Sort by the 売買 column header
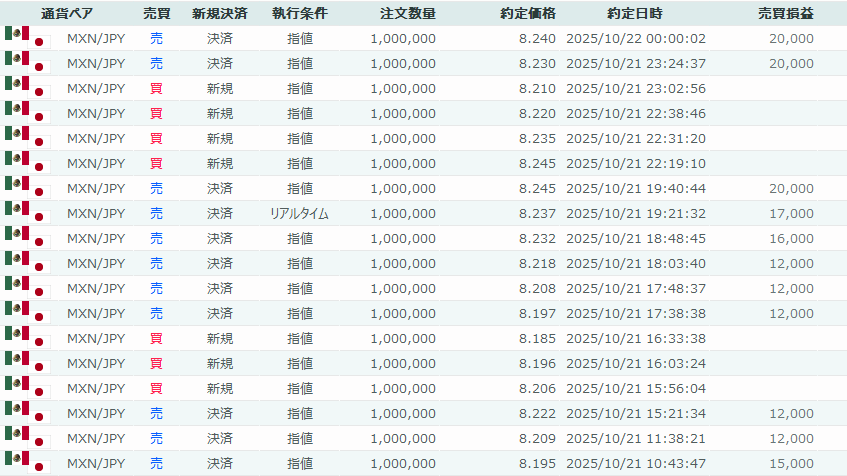The width and height of the screenshot is (847, 476). click(x=157, y=14)
